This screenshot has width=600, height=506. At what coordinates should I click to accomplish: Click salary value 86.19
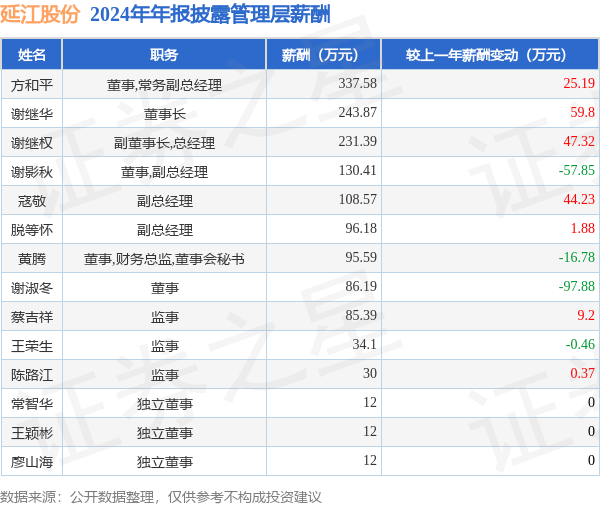click(361, 286)
